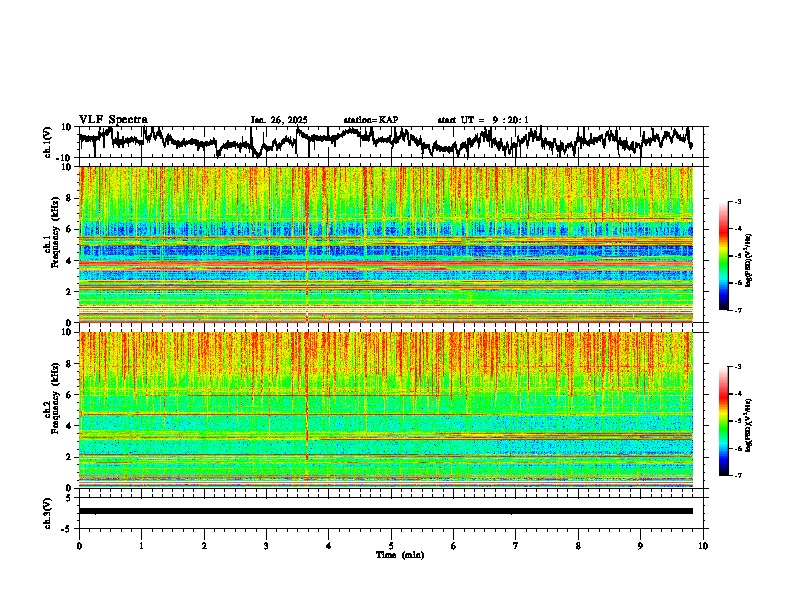Click the "-3" label on ch.2 color scale
The width and height of the screenshot is (792, 612).
click(x=738, y=367)
